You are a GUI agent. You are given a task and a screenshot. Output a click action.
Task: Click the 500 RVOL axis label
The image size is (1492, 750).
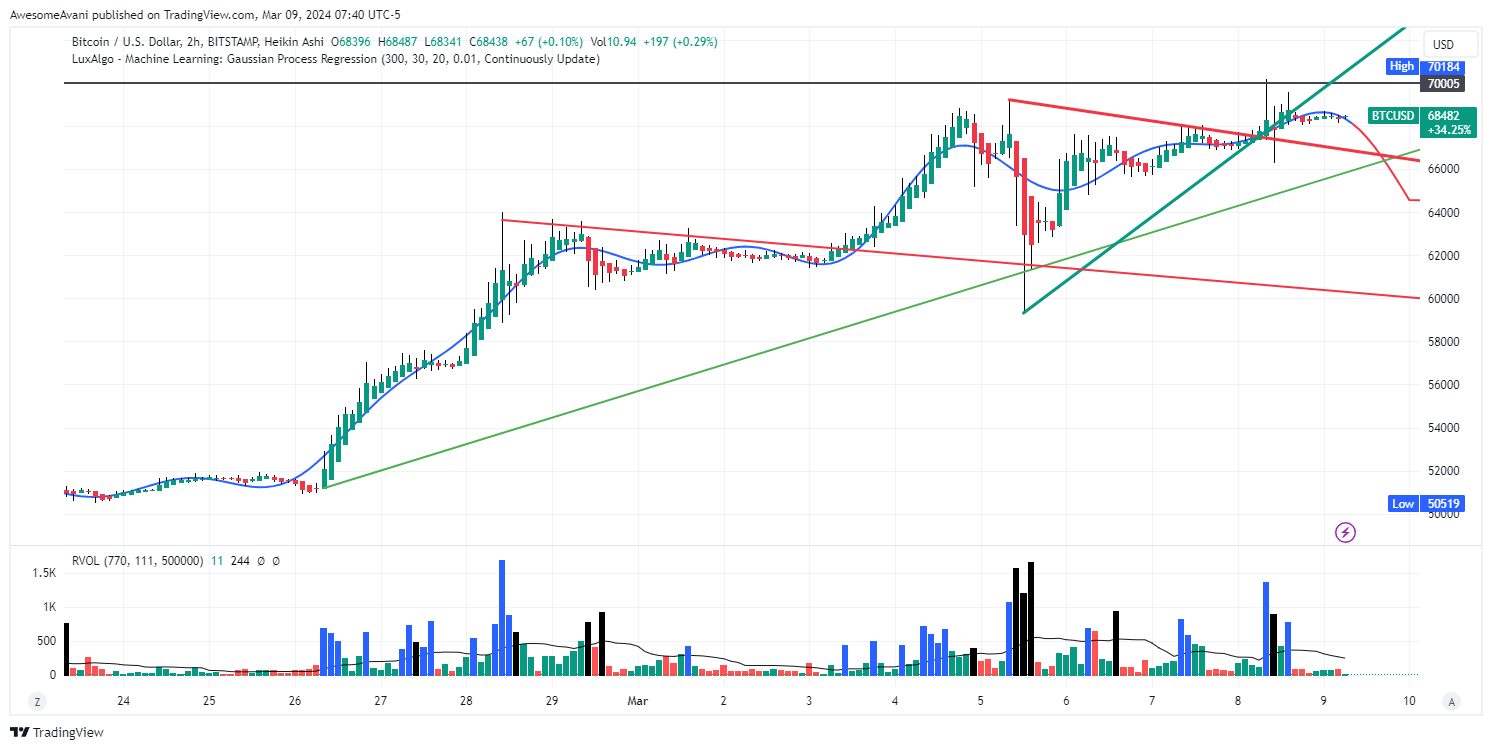click(46, 641)
